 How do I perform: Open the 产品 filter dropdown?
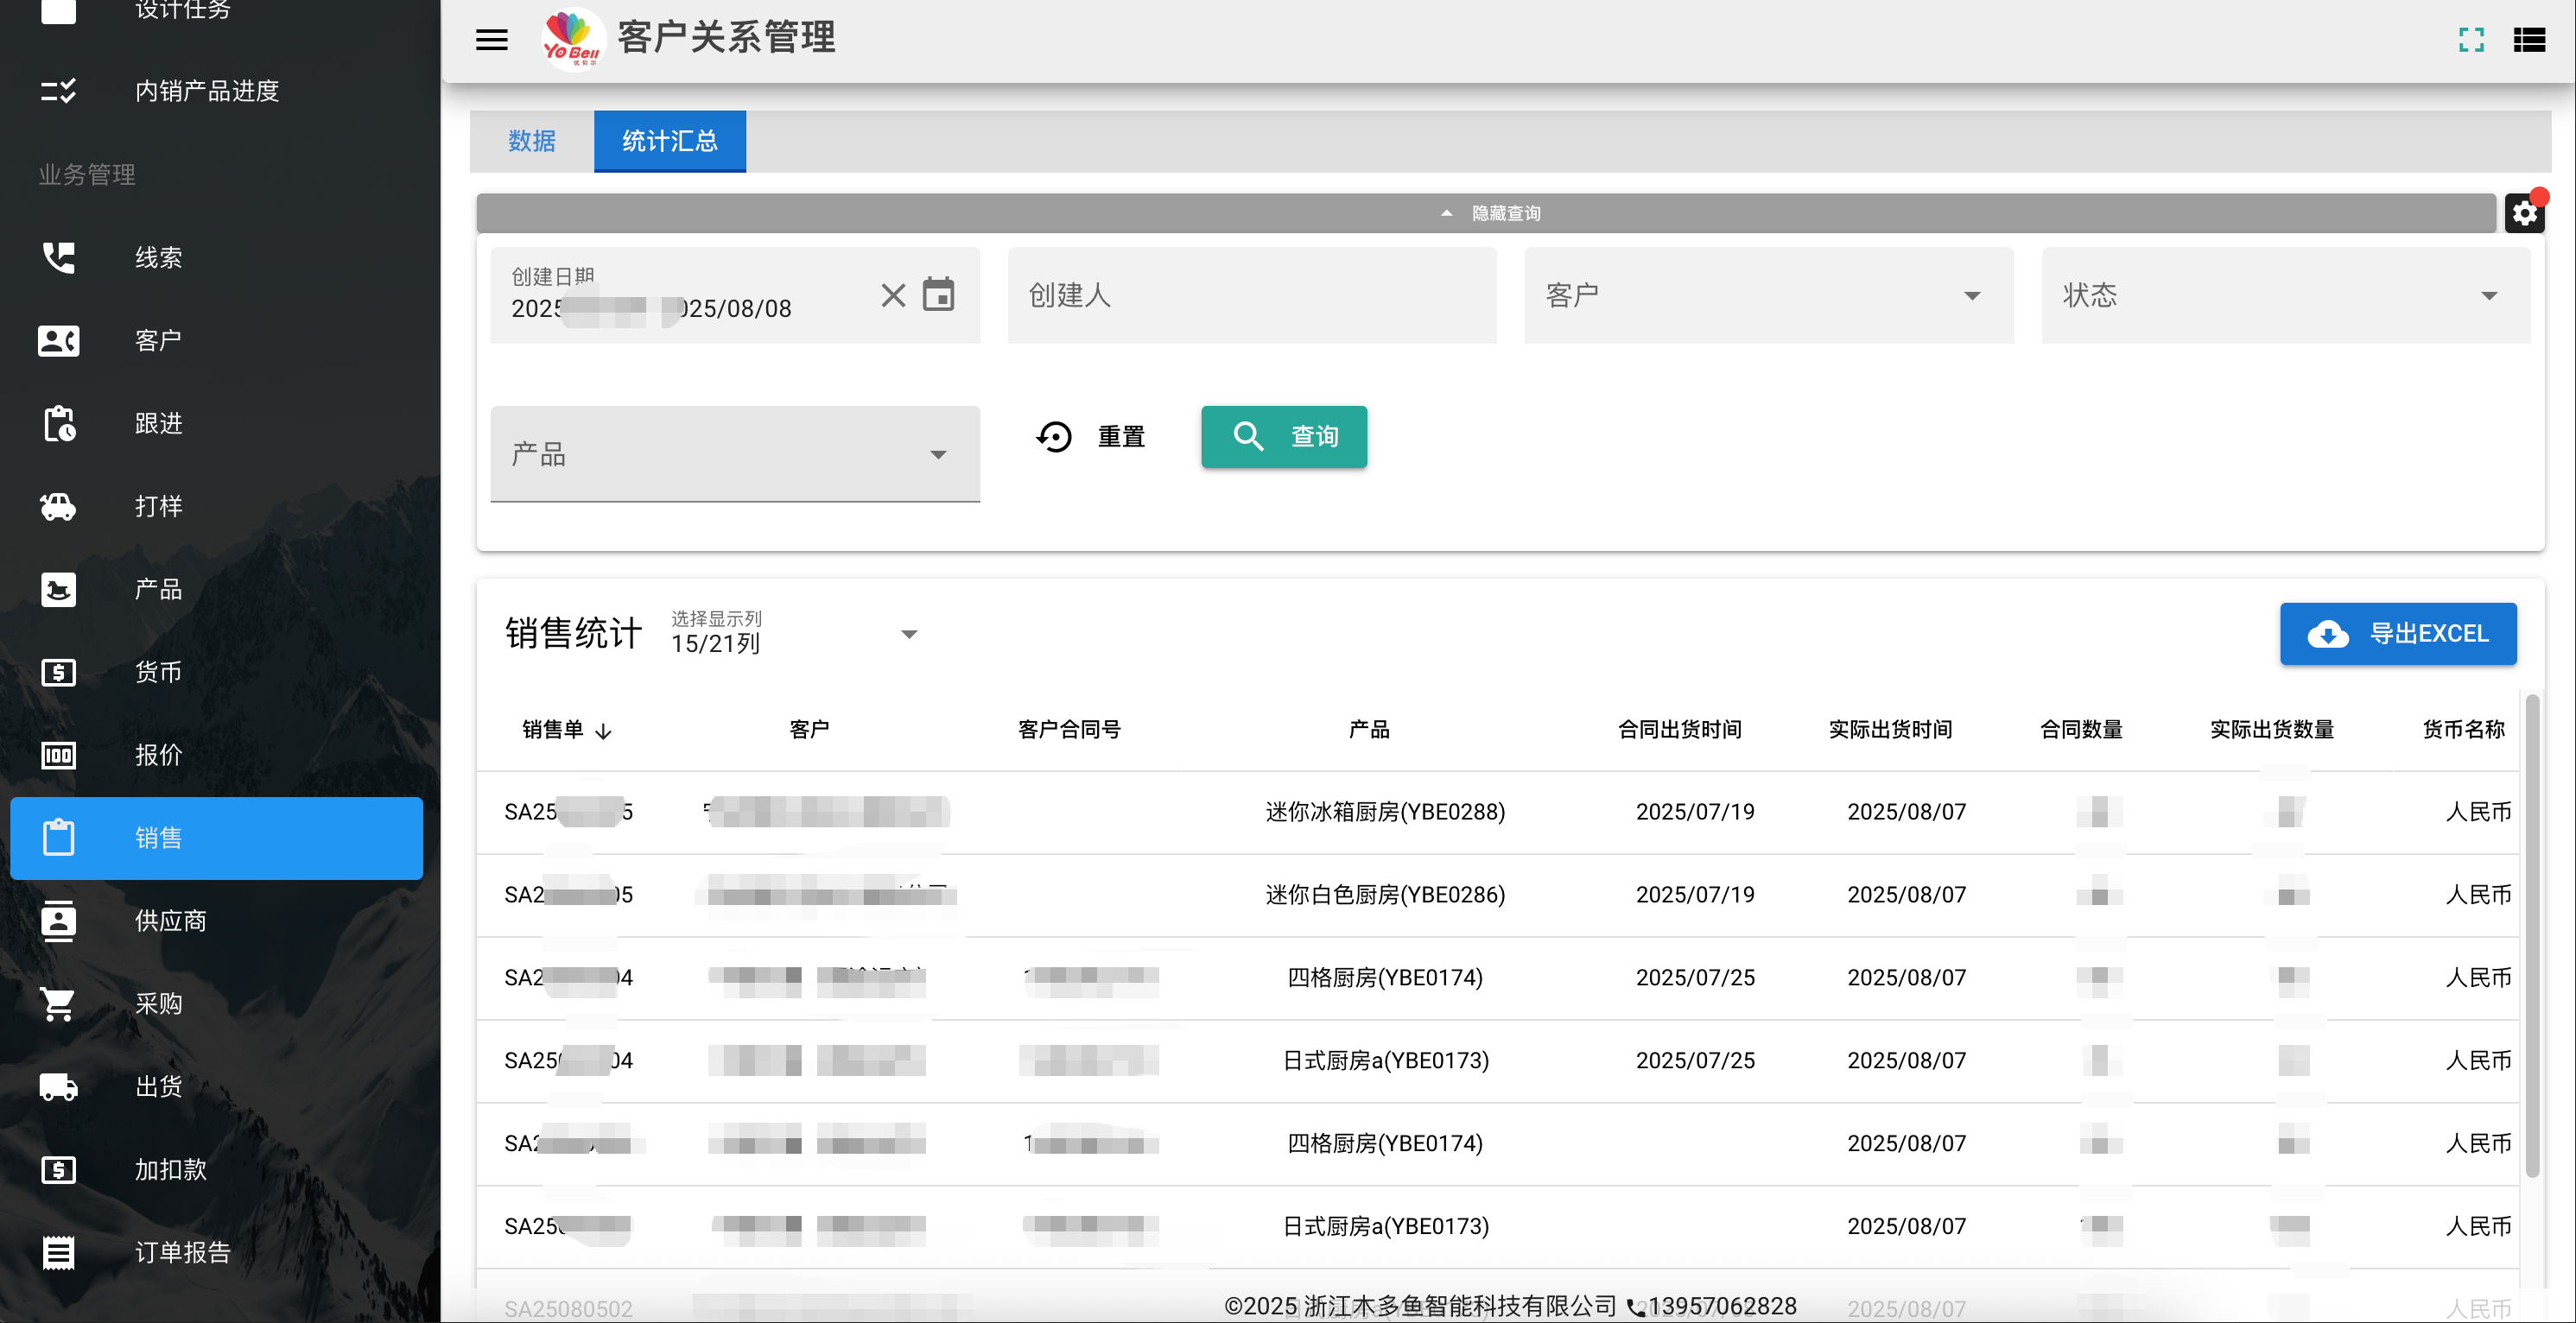click(x=735, y=454)
